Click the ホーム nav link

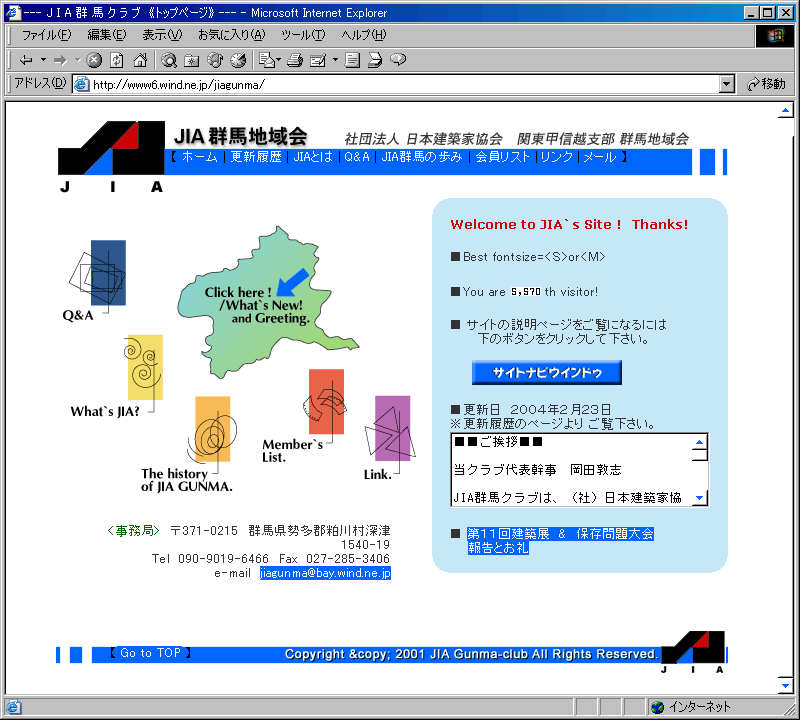tap(199, 157)
